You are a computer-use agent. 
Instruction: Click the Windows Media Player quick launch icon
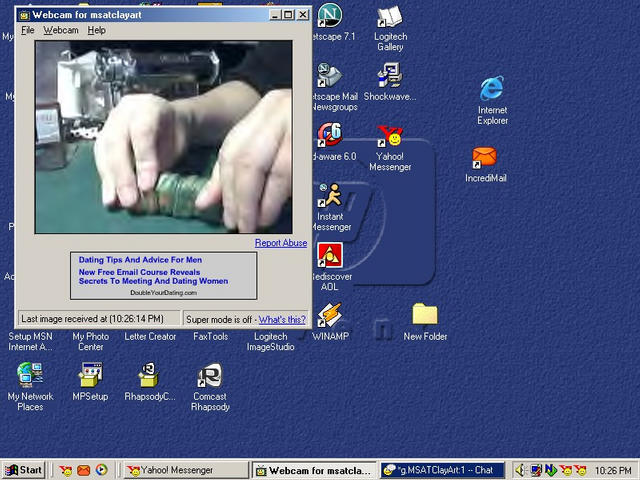tap(102, 470)
